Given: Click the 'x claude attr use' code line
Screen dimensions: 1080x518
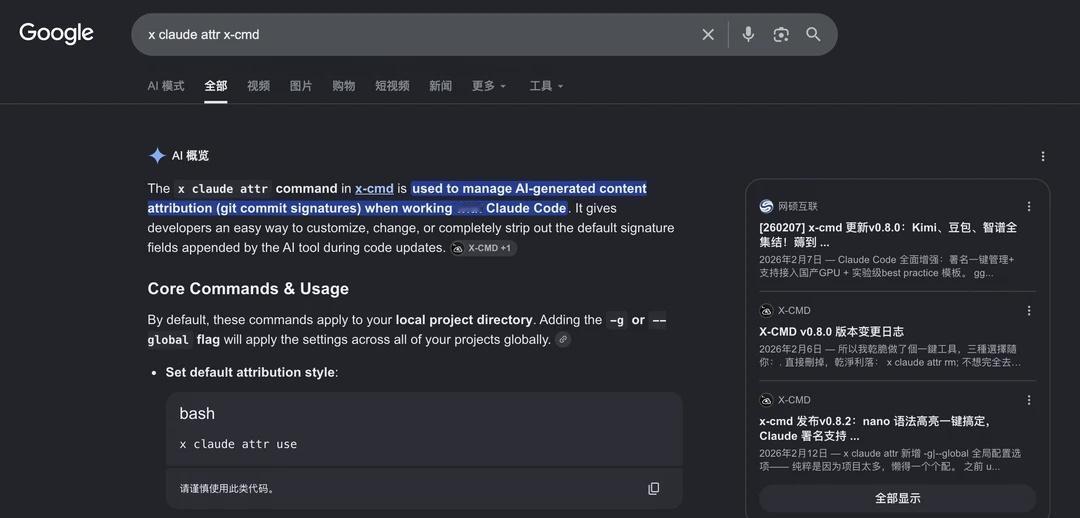Looking at the screenshot, I should pyautogui.click(x=238, y=444).
